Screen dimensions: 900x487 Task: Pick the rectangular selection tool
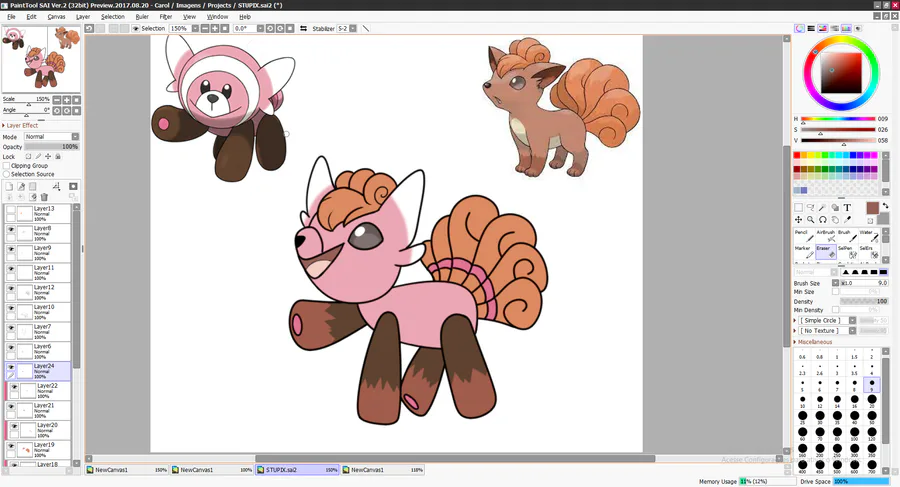point(798,207)
